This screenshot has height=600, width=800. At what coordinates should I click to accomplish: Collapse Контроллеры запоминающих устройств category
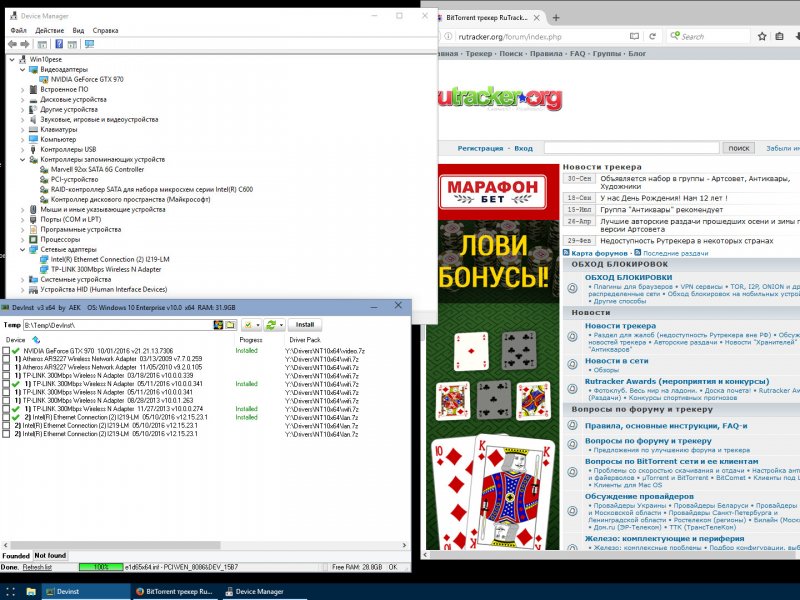[x=22, y=160]
